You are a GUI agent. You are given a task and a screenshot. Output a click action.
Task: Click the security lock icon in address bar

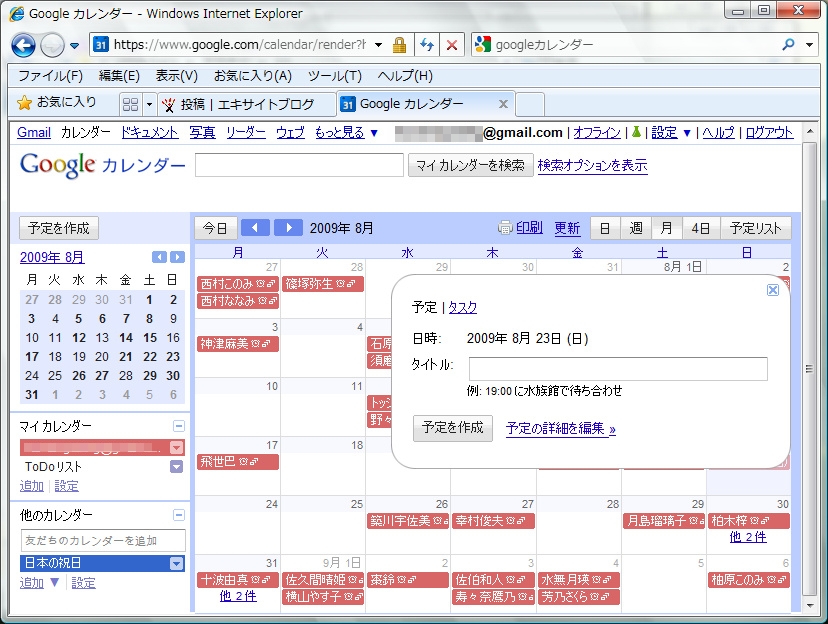(x=400, y=45)
